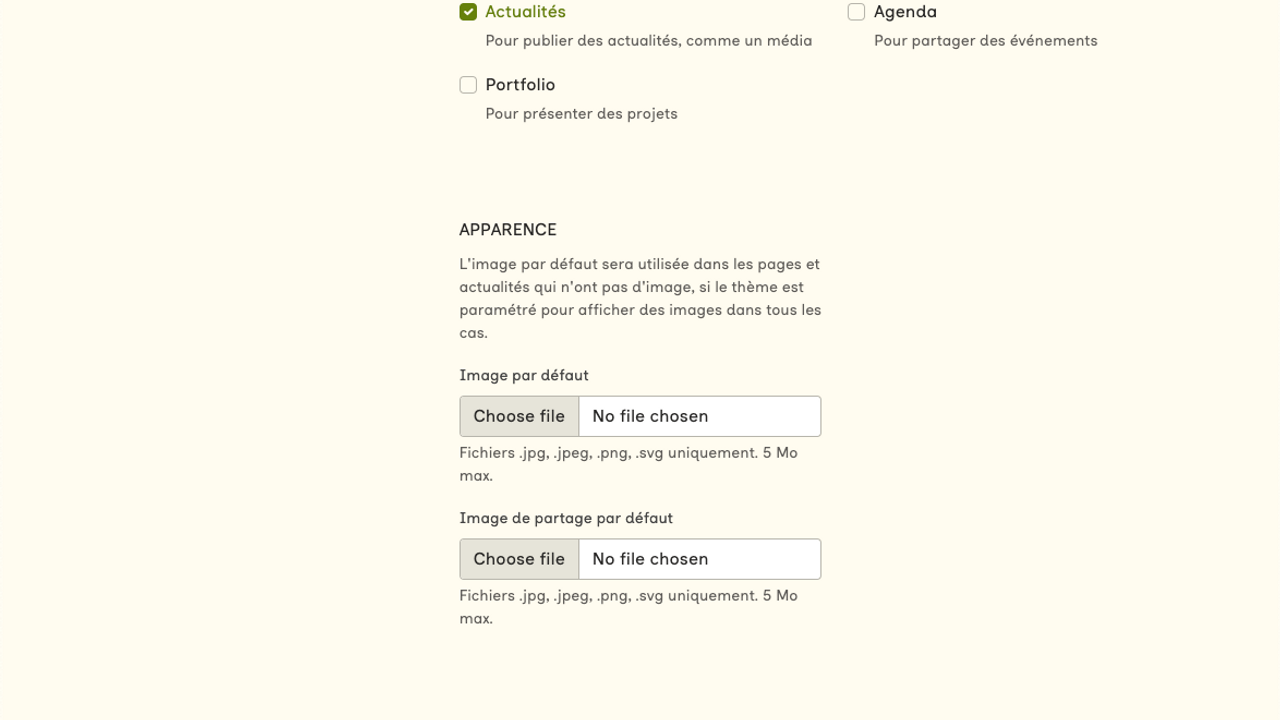Enable the Agenda checkbox
The height and width of the screenshot is (720, 1280).
(x=856, y=12)
